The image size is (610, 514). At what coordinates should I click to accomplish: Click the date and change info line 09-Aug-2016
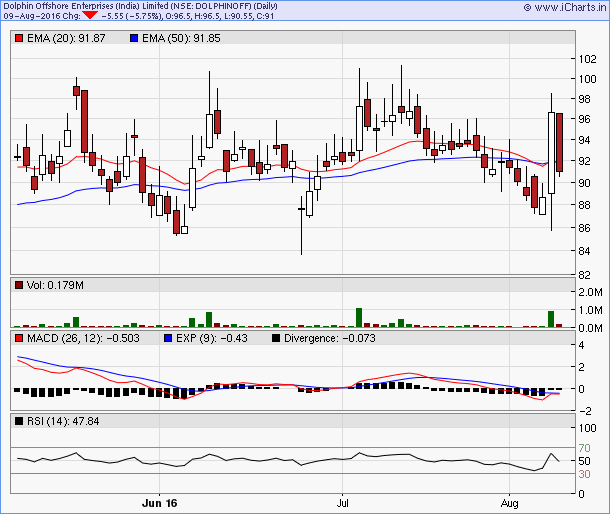point(138,16)
